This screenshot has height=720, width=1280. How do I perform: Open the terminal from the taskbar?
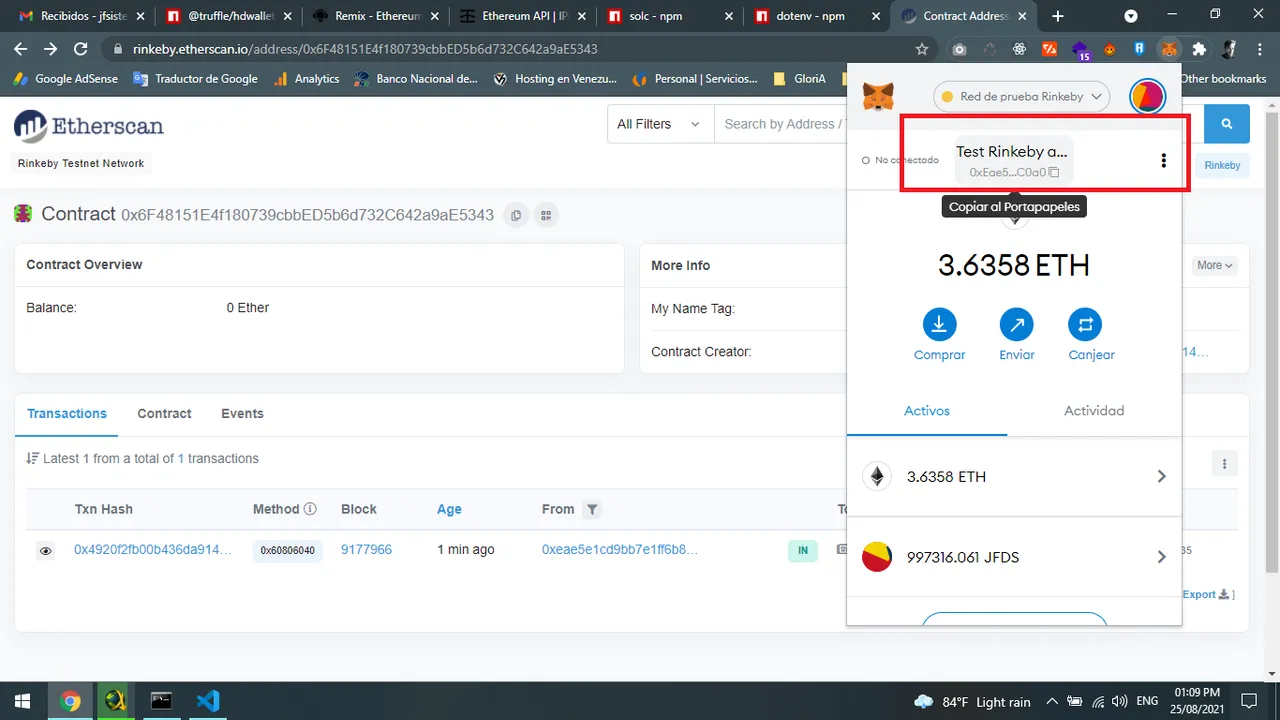[161, 701]
